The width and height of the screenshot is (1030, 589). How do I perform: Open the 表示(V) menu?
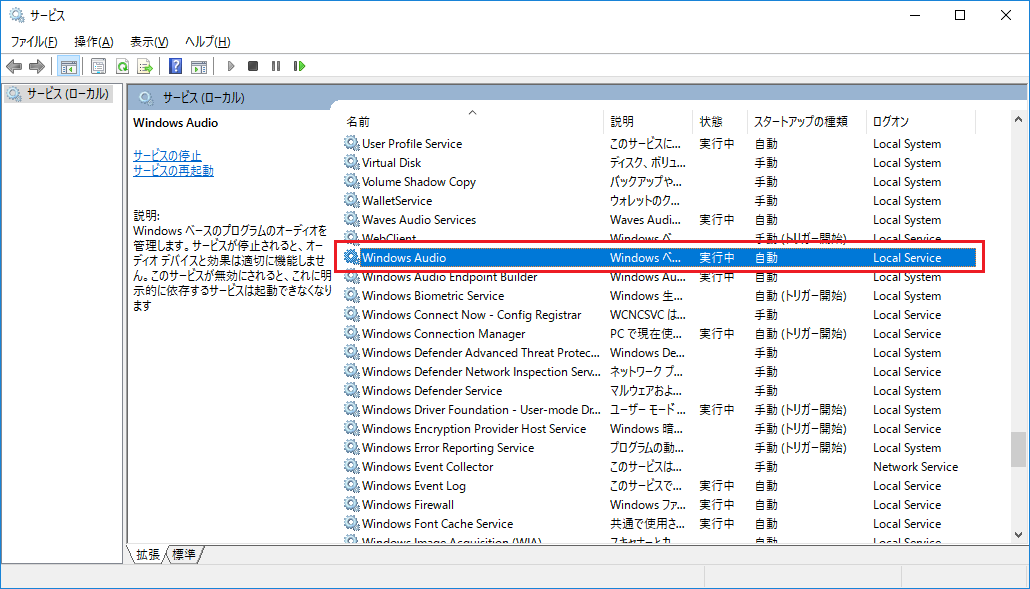pyautogui.click(x=149, y=42)
